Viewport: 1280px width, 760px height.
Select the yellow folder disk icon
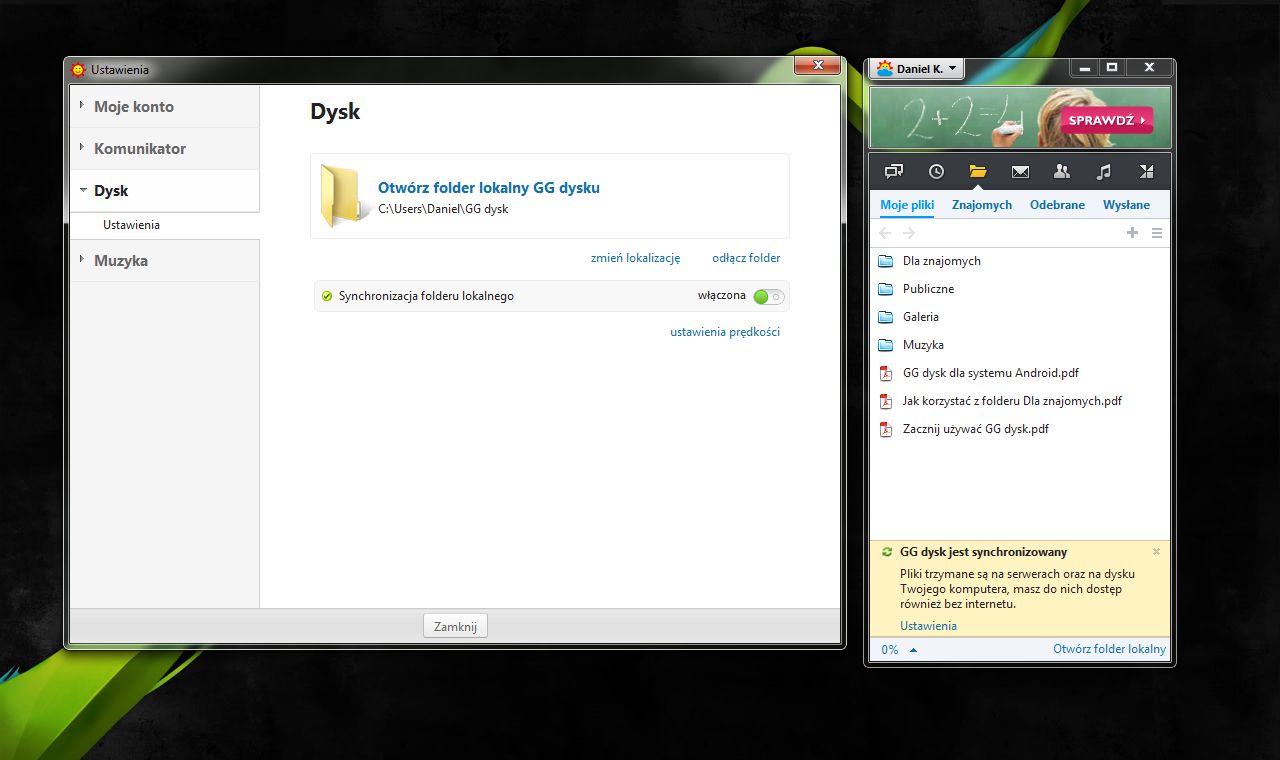[978, 171]
